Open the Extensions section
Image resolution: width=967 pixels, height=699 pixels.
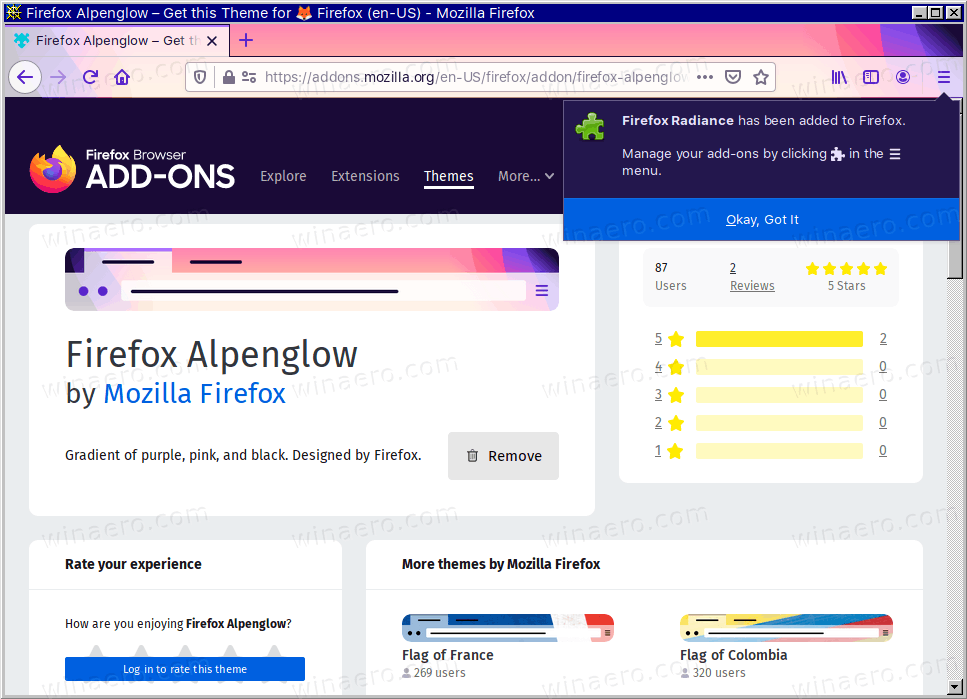click(x=365, y=176)
